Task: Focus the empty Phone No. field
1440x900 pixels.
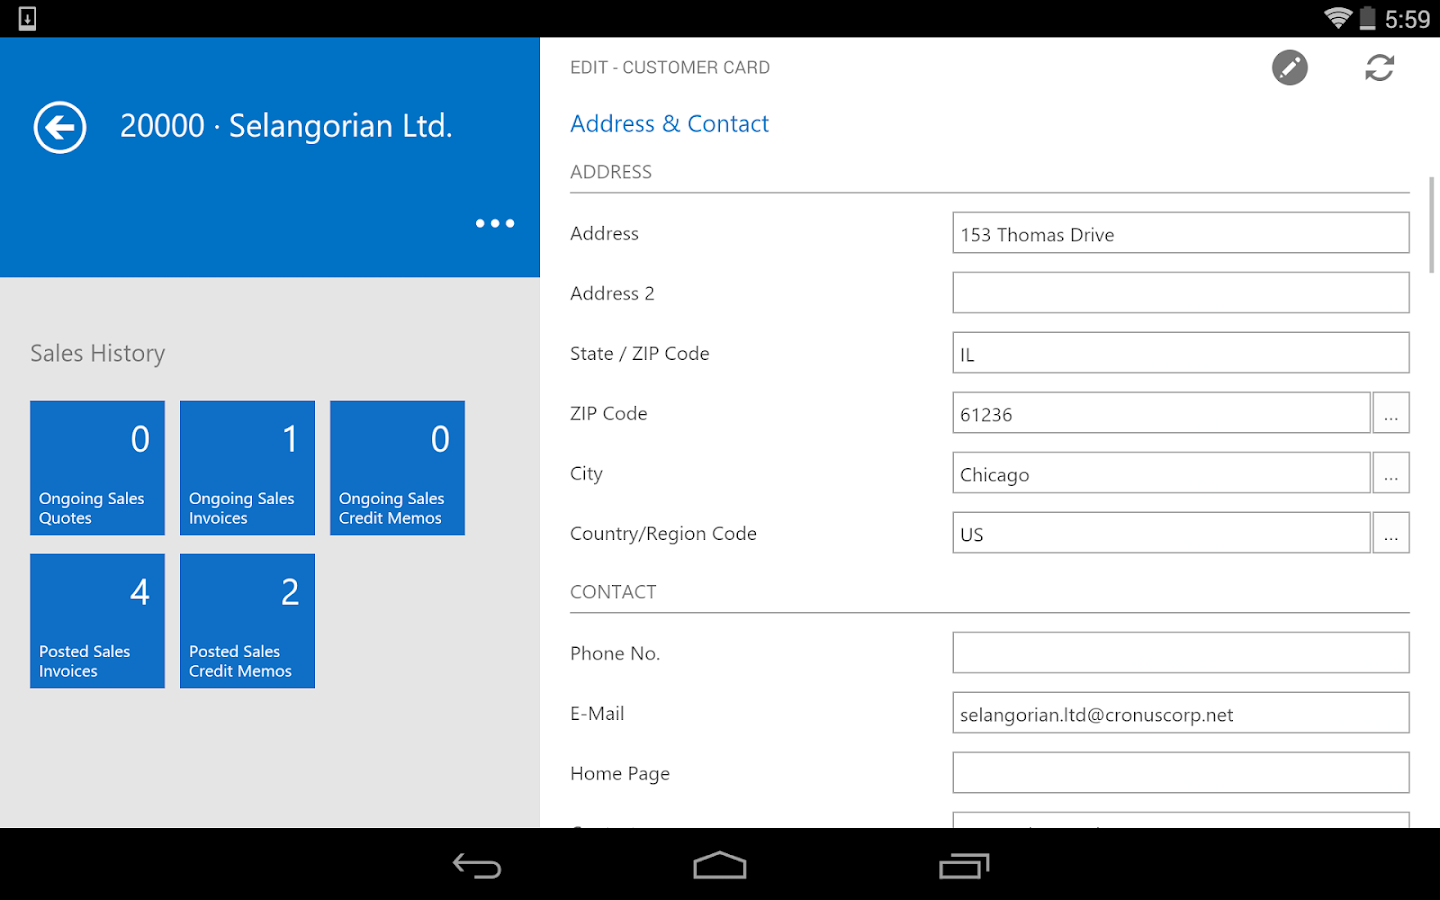Action: pos(1180,653)
